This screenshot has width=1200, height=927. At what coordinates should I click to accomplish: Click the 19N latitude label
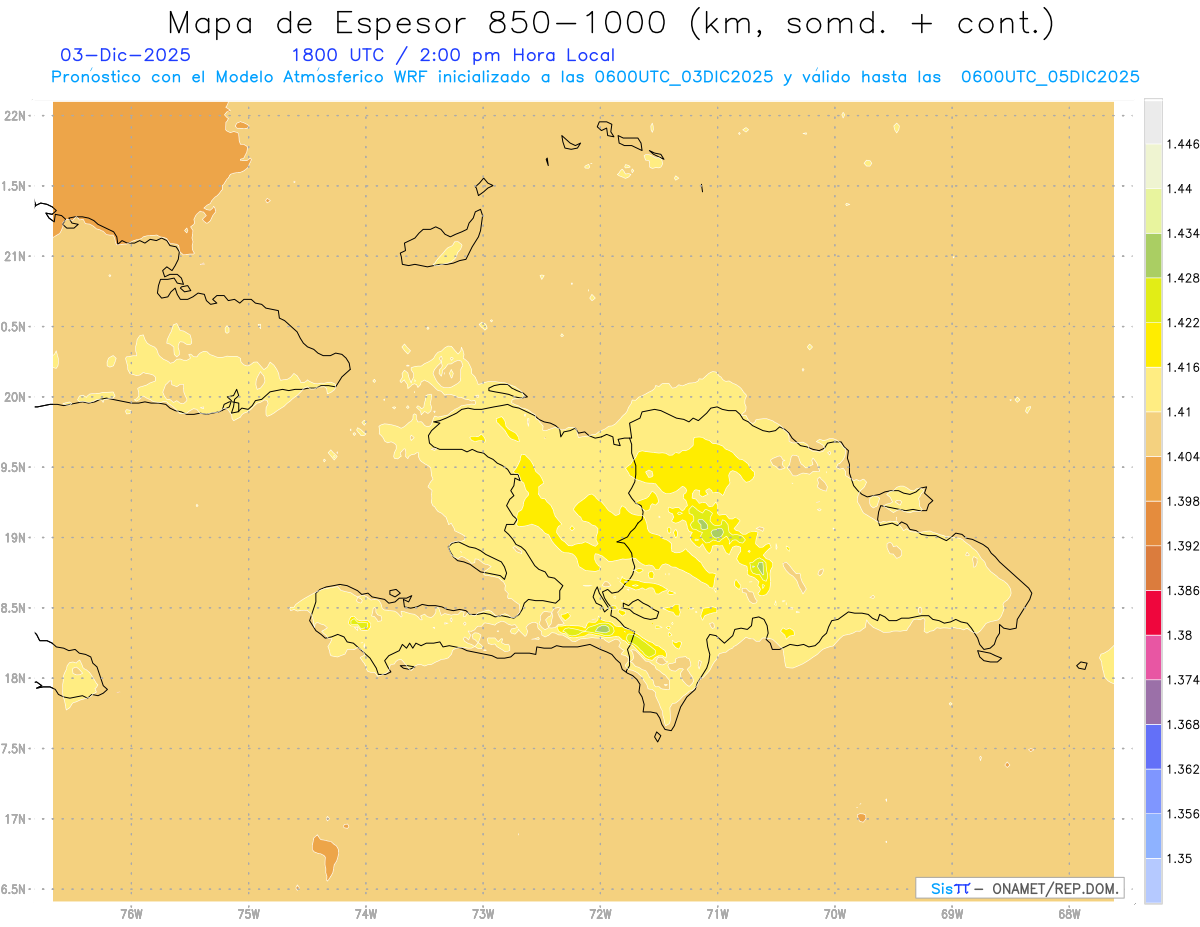16,538
